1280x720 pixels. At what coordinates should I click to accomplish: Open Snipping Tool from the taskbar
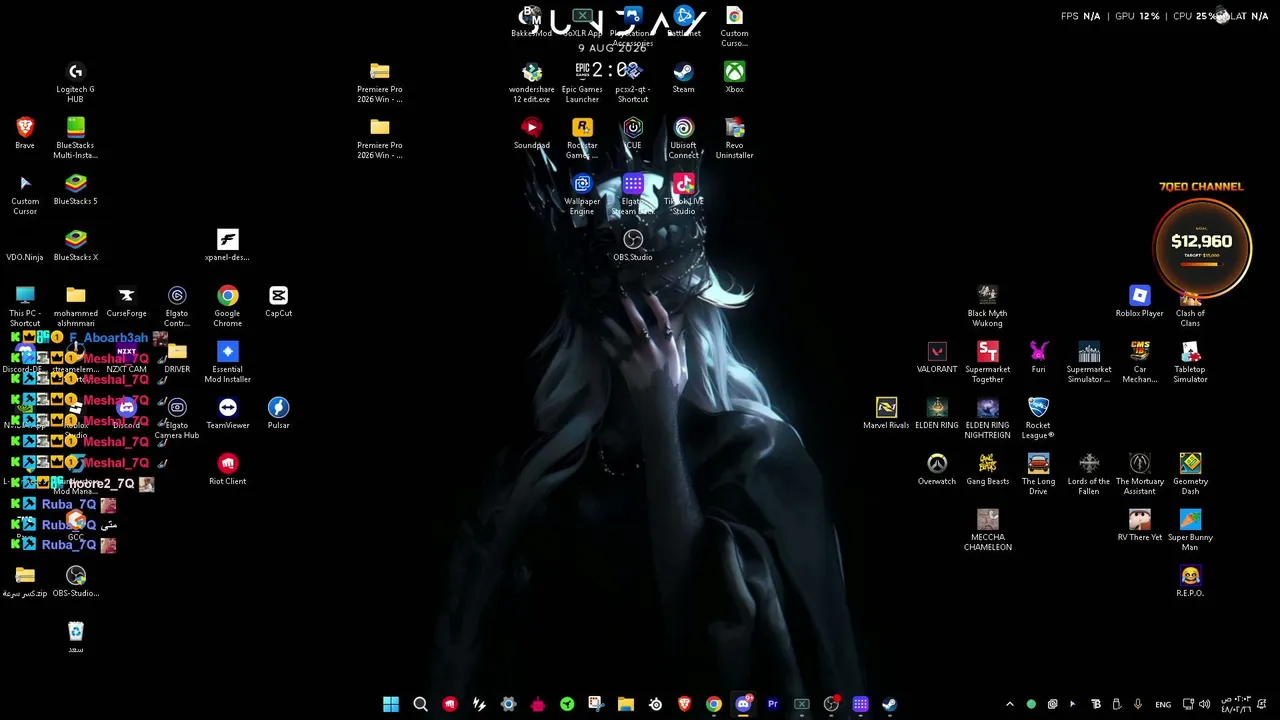(596, 704)
